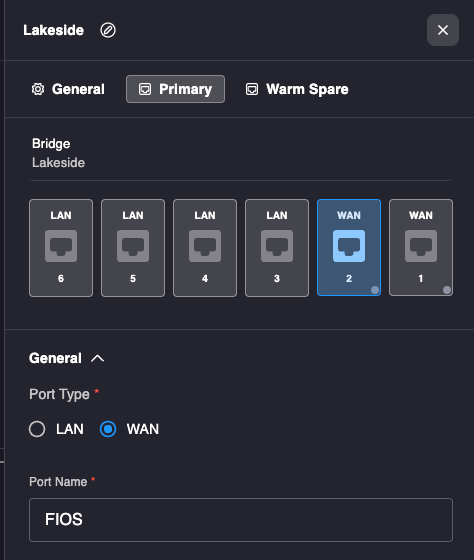Click the Port Name field containing FIOS
Screen dimensions: 474x560
(x=241, y=520)
